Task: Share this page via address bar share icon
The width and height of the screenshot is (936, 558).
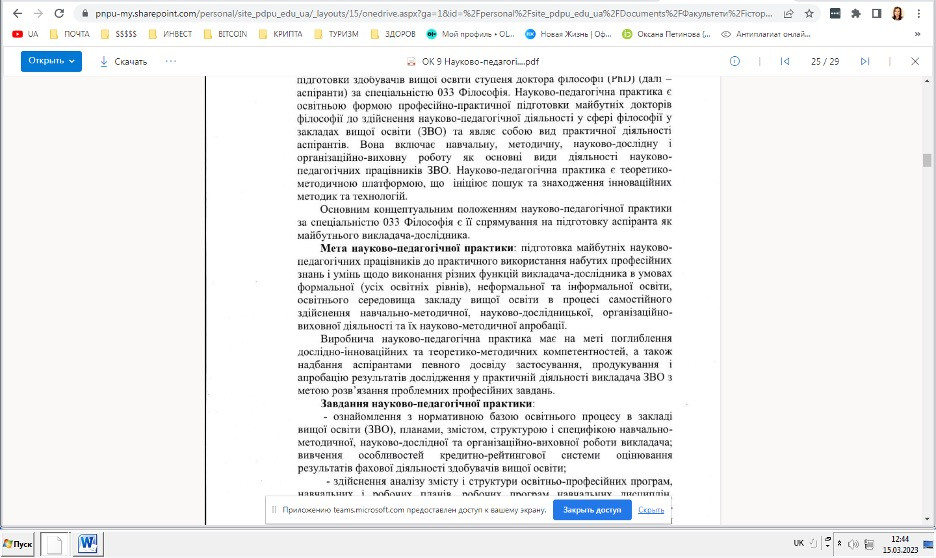Action: [x=789, y=13]
